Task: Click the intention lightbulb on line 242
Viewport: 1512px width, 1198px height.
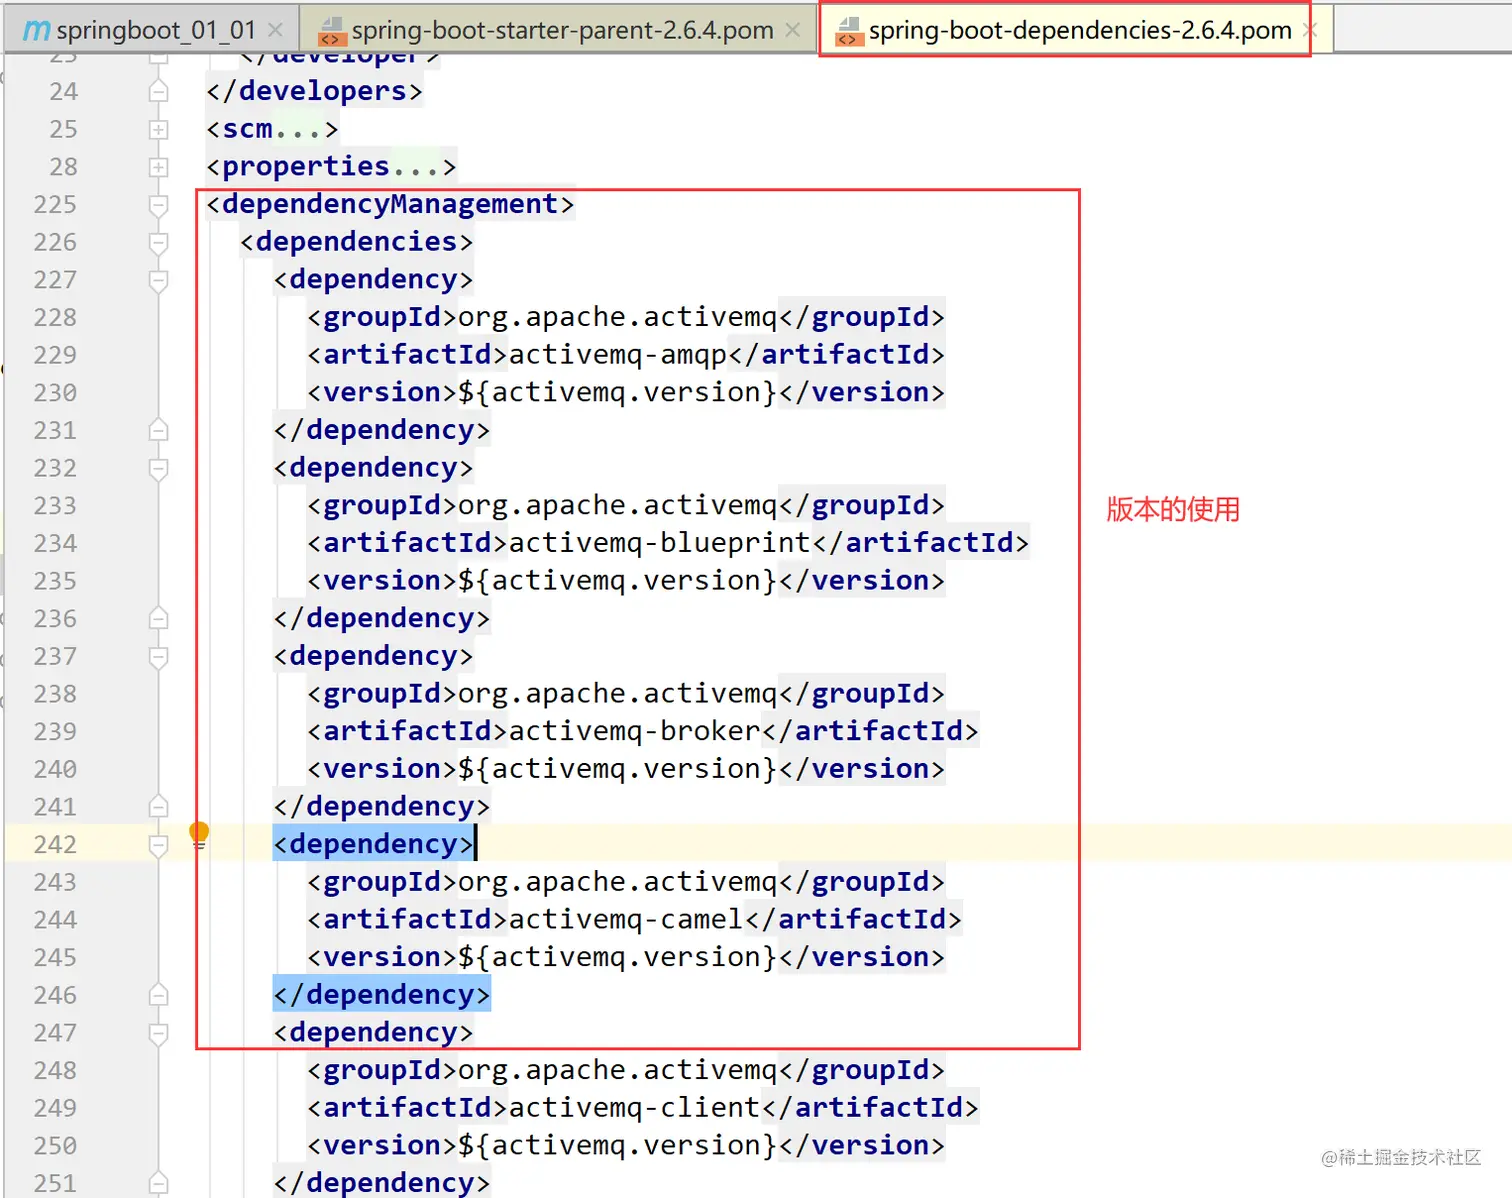Action: click(x=199, y=835)
